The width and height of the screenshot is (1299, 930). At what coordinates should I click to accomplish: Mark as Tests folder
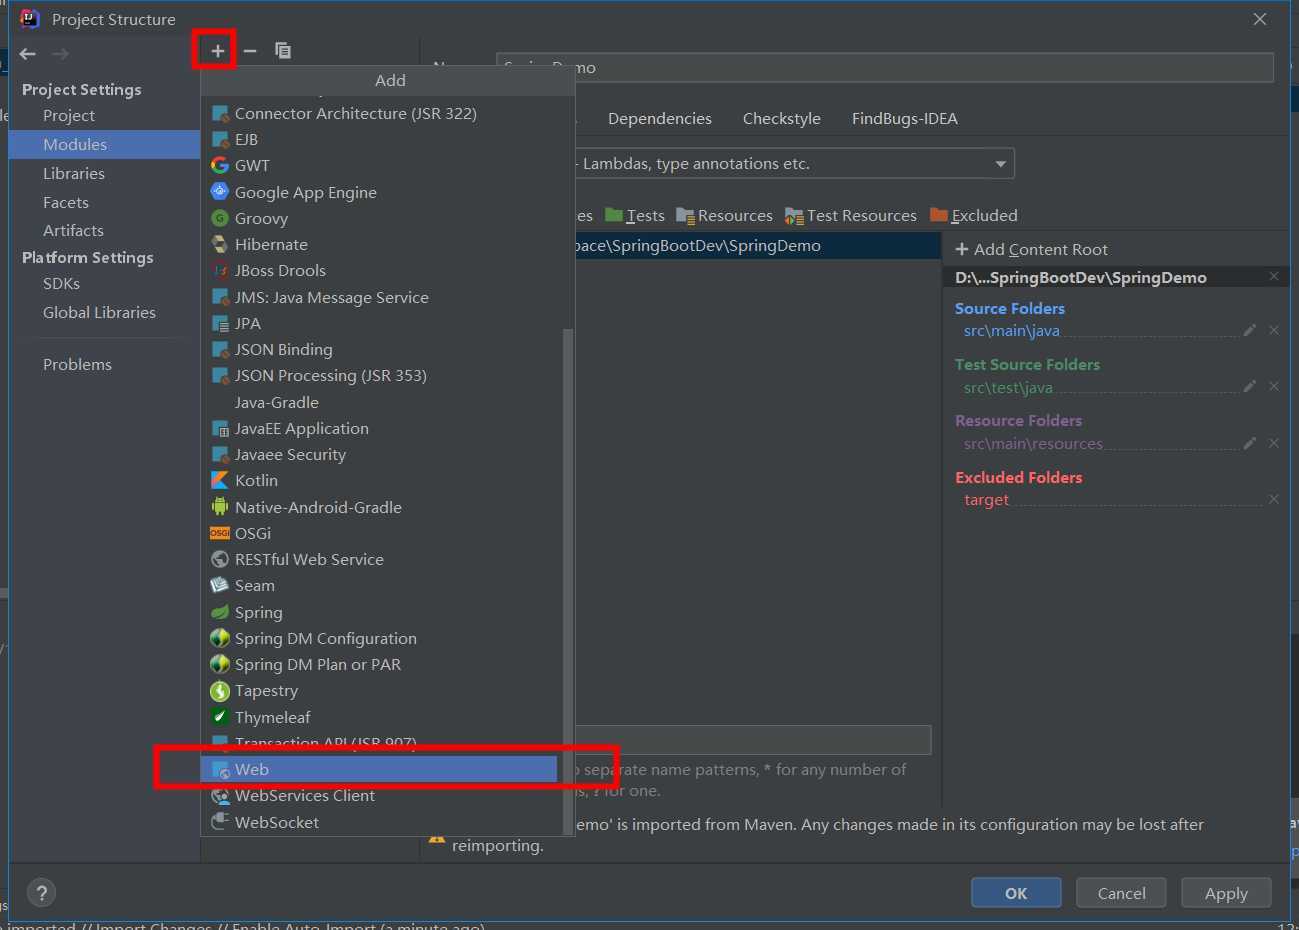tap(635, 215)
